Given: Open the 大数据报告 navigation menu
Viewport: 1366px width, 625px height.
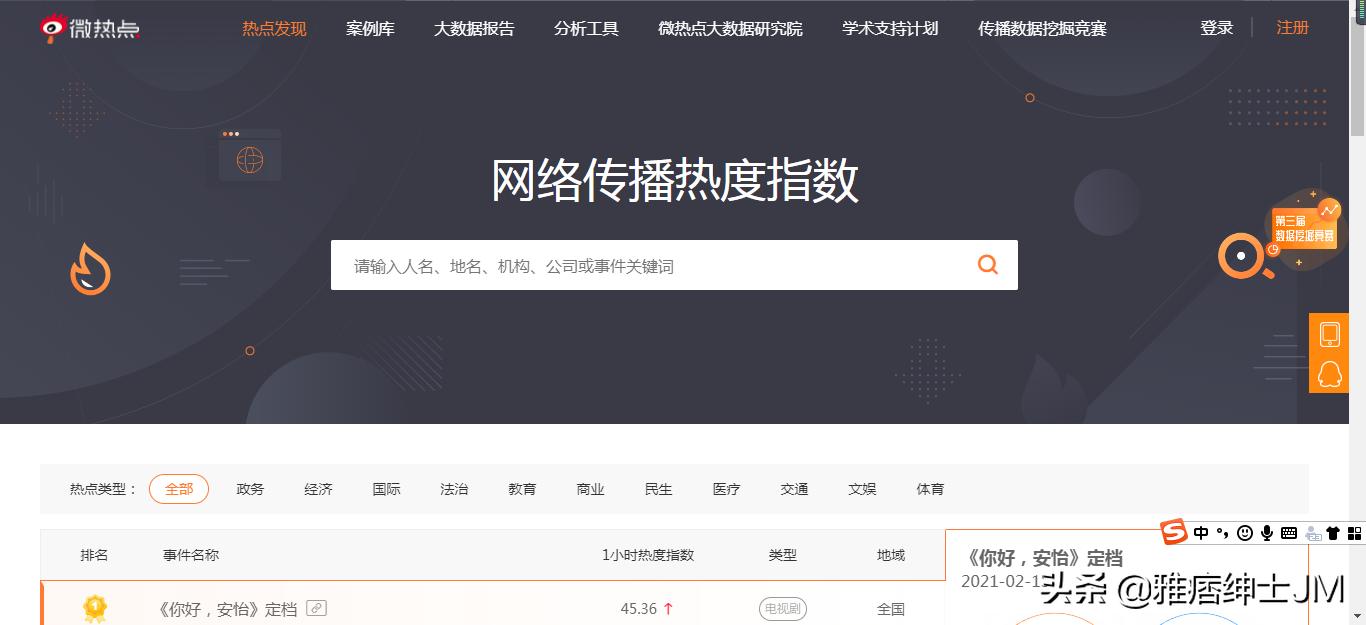Looking at the screenshot, I should [x=475, y=28].
